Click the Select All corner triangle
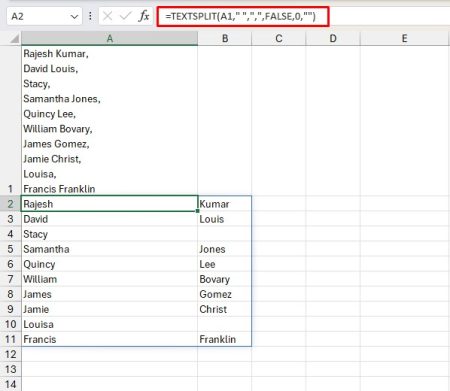Viewport: 450px width, 391px height. coord(14,39)
